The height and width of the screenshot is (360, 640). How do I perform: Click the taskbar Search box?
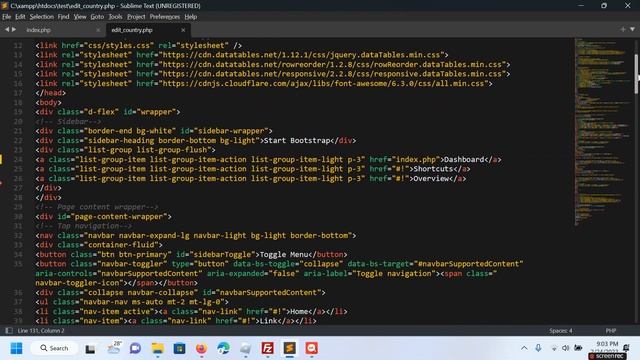[x=54, y=348]
